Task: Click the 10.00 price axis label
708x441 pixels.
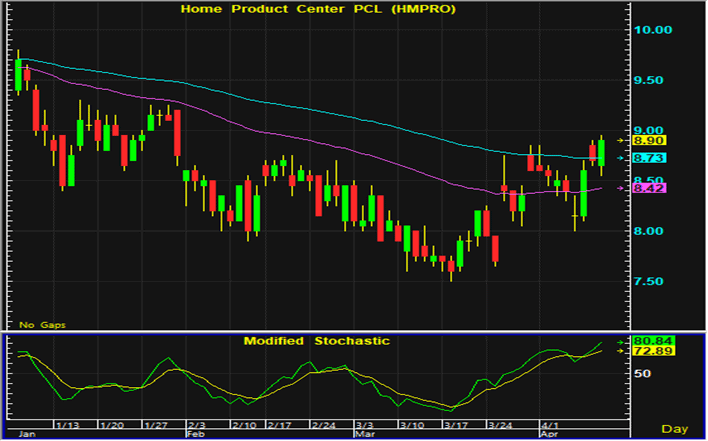Action: point(663,30)
